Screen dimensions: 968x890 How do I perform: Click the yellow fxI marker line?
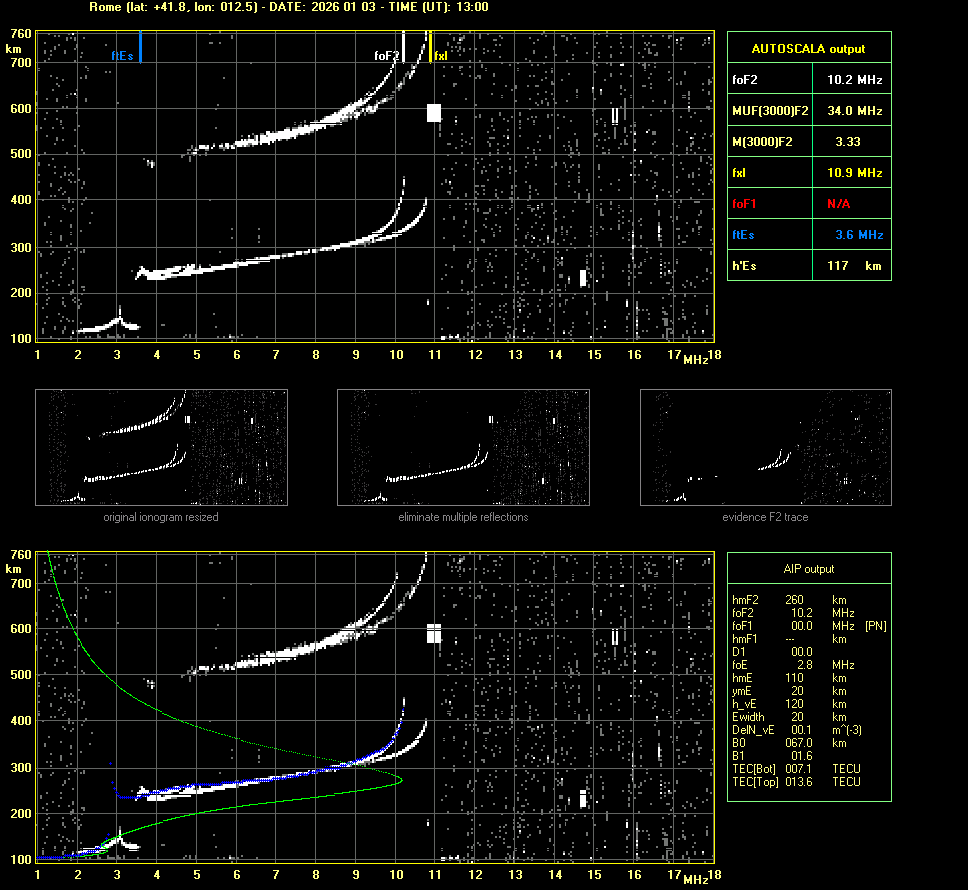click(430, 48)
